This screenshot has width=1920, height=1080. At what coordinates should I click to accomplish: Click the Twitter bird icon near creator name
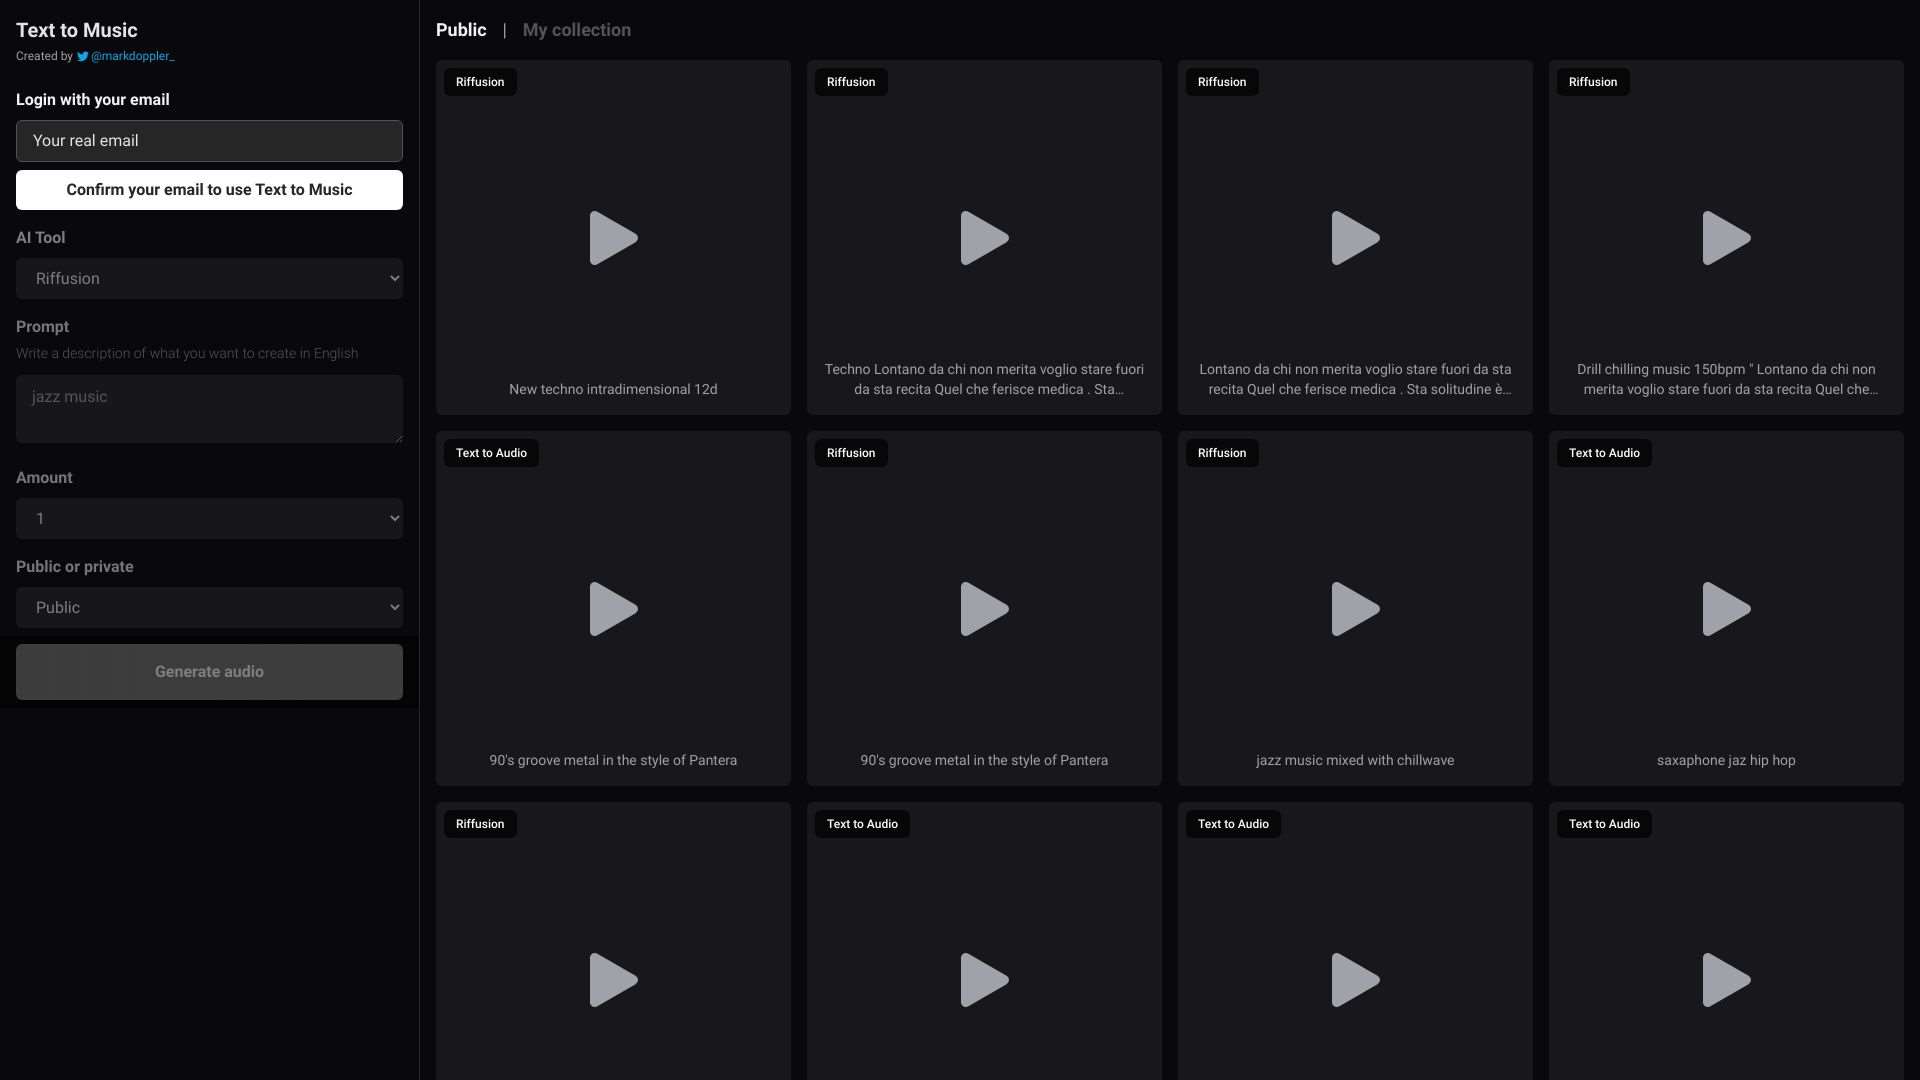pos(82,56)
